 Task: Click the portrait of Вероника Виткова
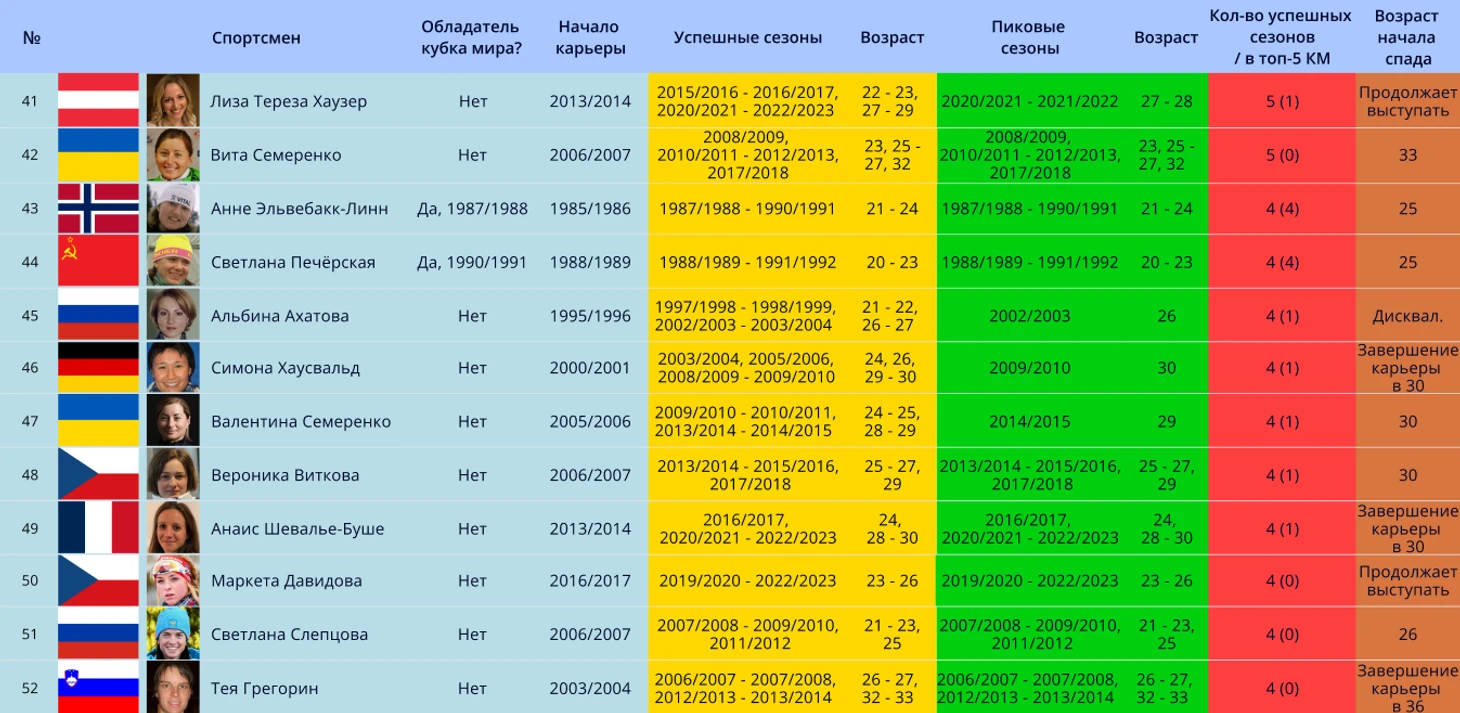click(173, 475)
